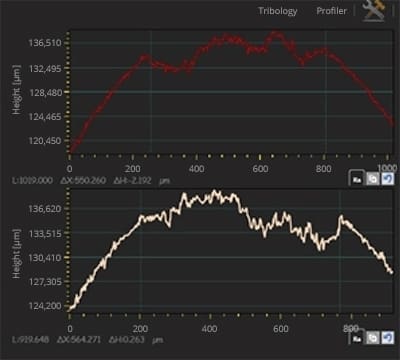Copy the upper red profile graph
The width and height of the screenshot is (400, 360).
(x=373, y=179)
